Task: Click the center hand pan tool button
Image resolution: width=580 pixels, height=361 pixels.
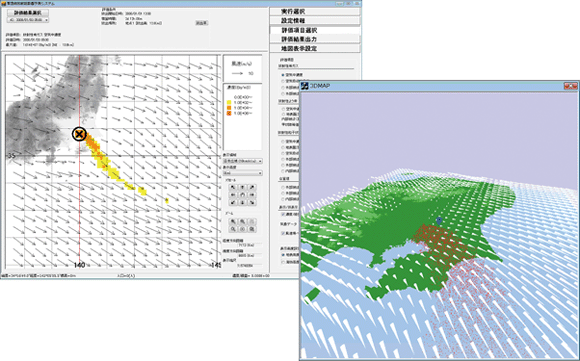Action: pyautogui.click(x=242, y=195)
